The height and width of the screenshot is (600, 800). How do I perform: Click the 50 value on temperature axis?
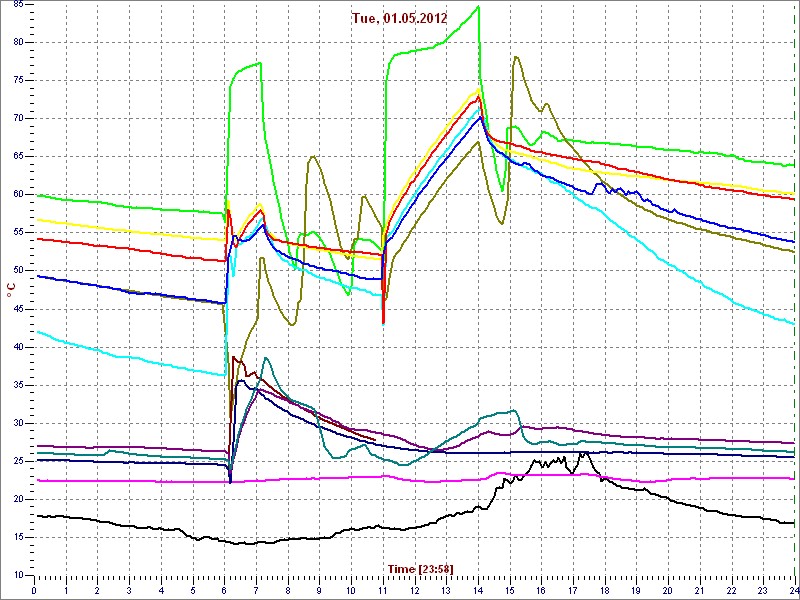(x=19, y=270)
